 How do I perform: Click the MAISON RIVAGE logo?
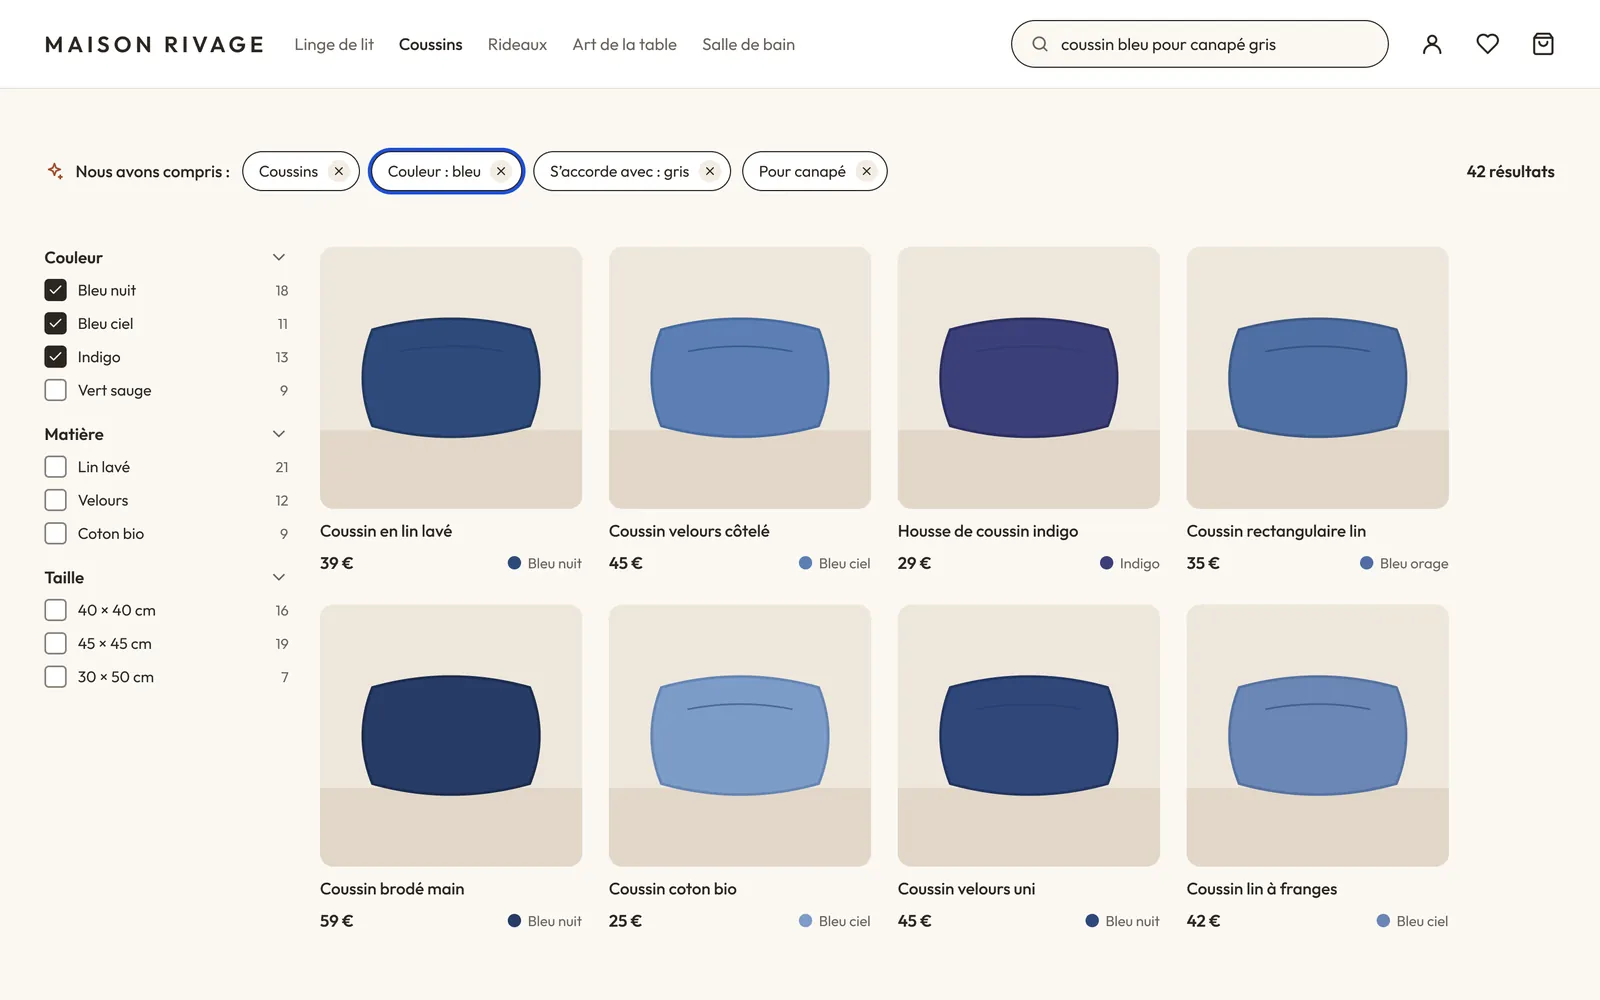155,44
